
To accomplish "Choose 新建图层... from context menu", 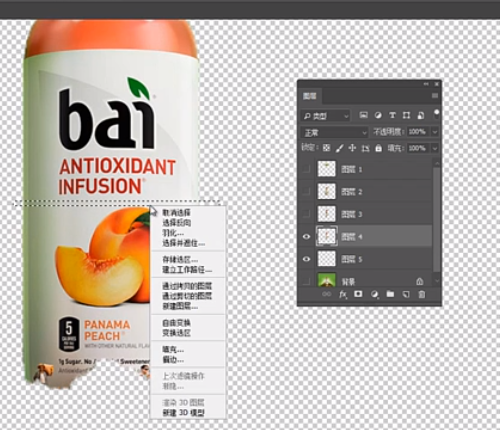I will [180, 306].
